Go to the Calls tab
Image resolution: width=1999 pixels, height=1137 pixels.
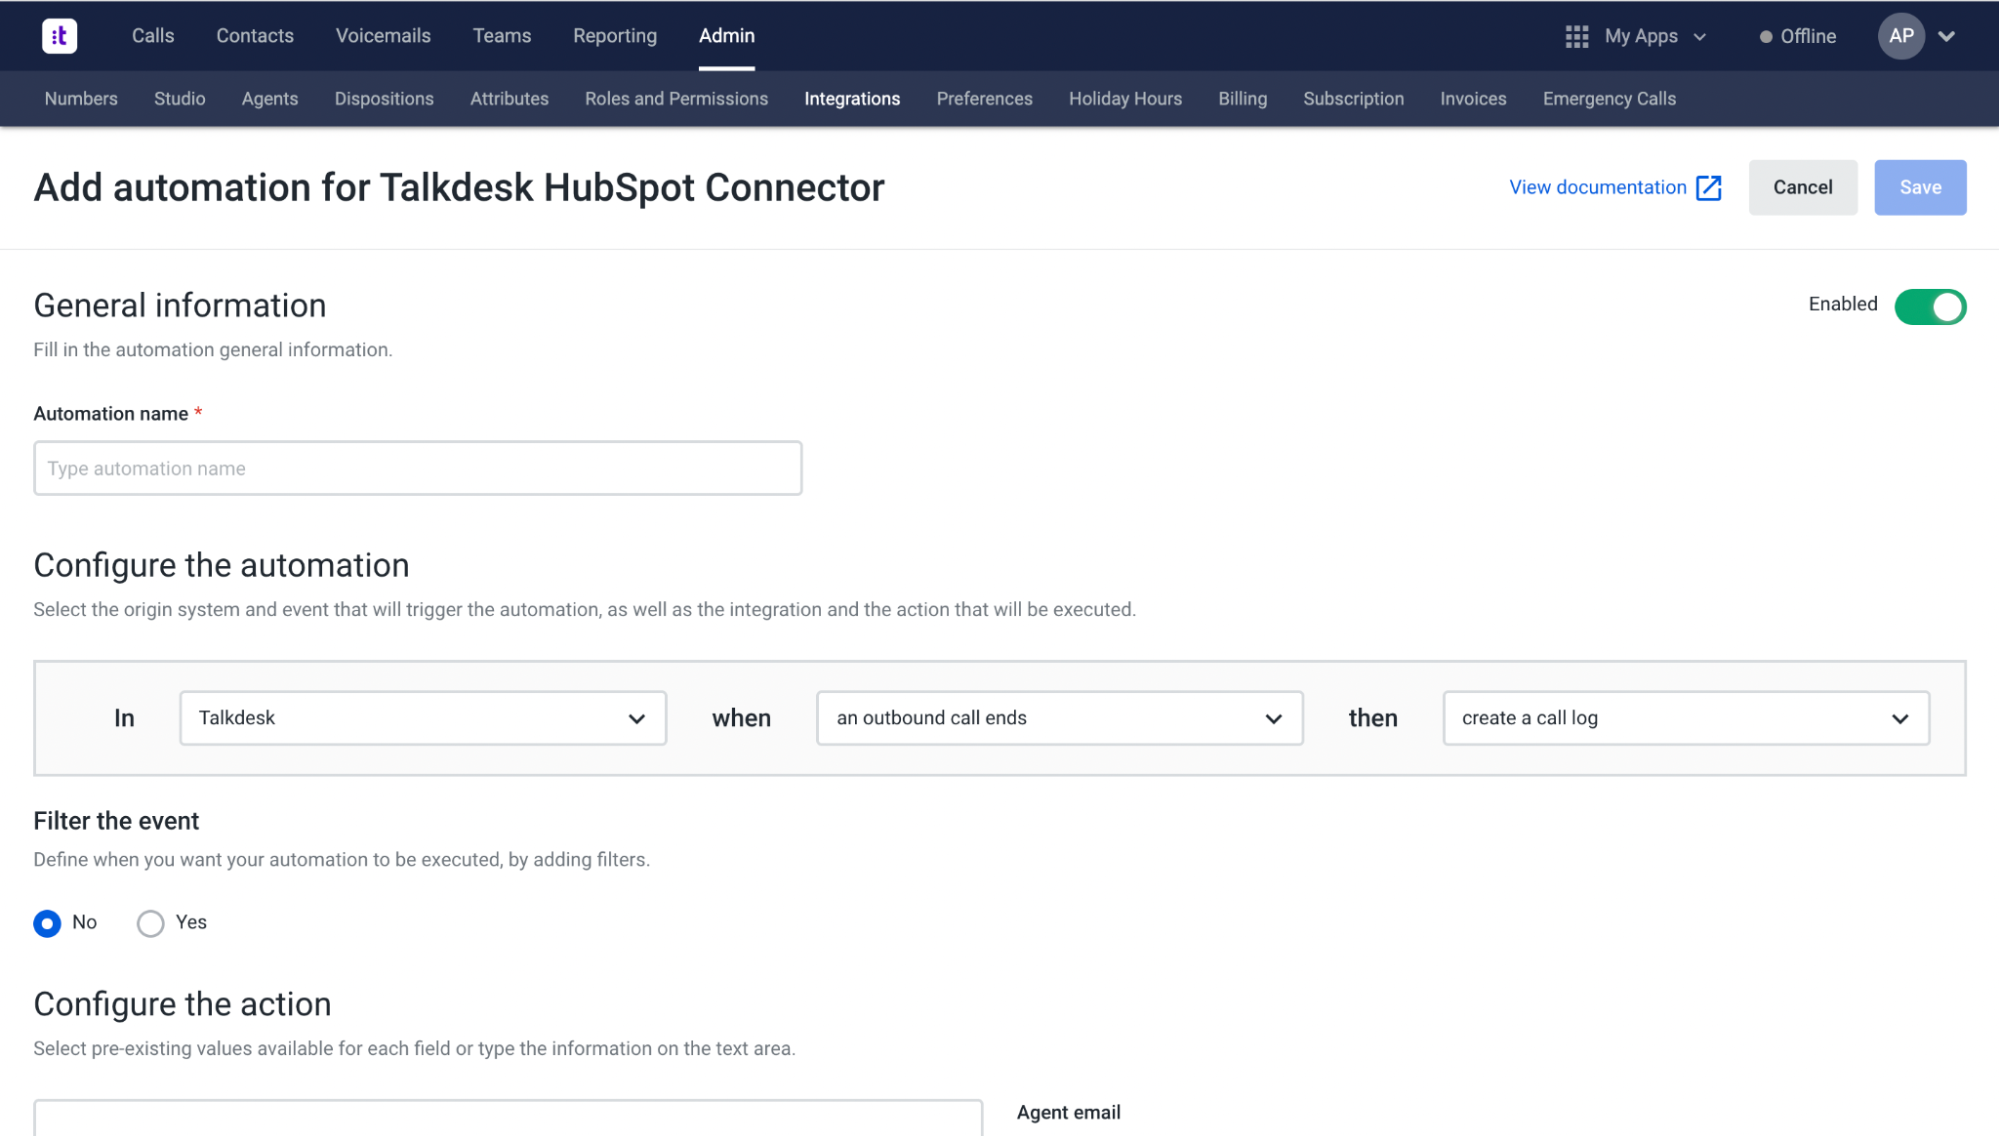(153, 36)
